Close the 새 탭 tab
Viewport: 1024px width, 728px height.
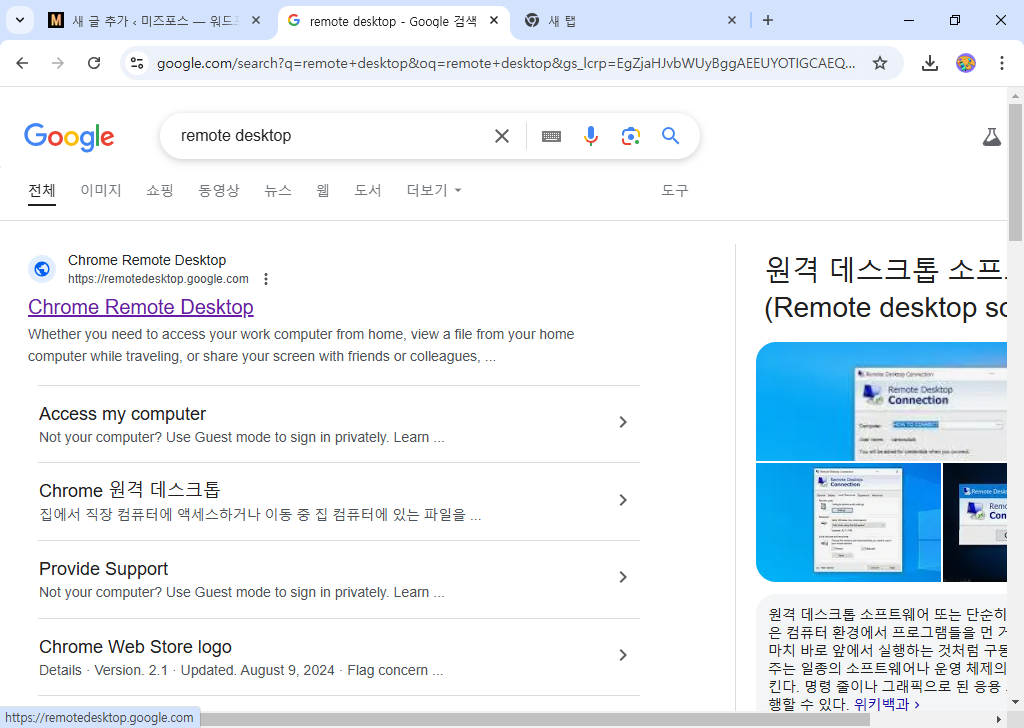731,20
